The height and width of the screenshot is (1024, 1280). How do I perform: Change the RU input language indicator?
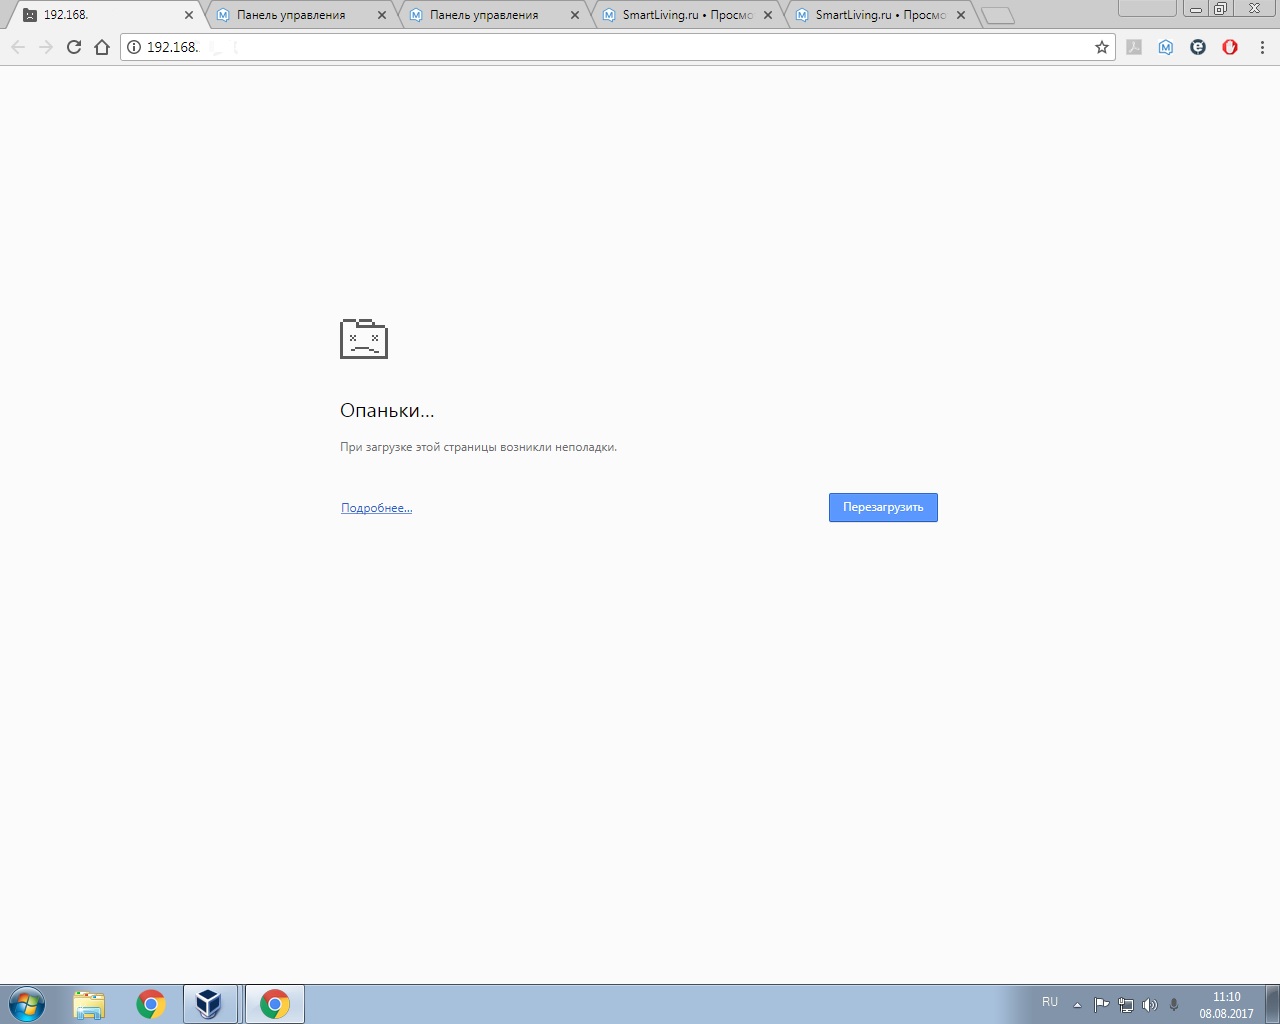(1050, 1002)
